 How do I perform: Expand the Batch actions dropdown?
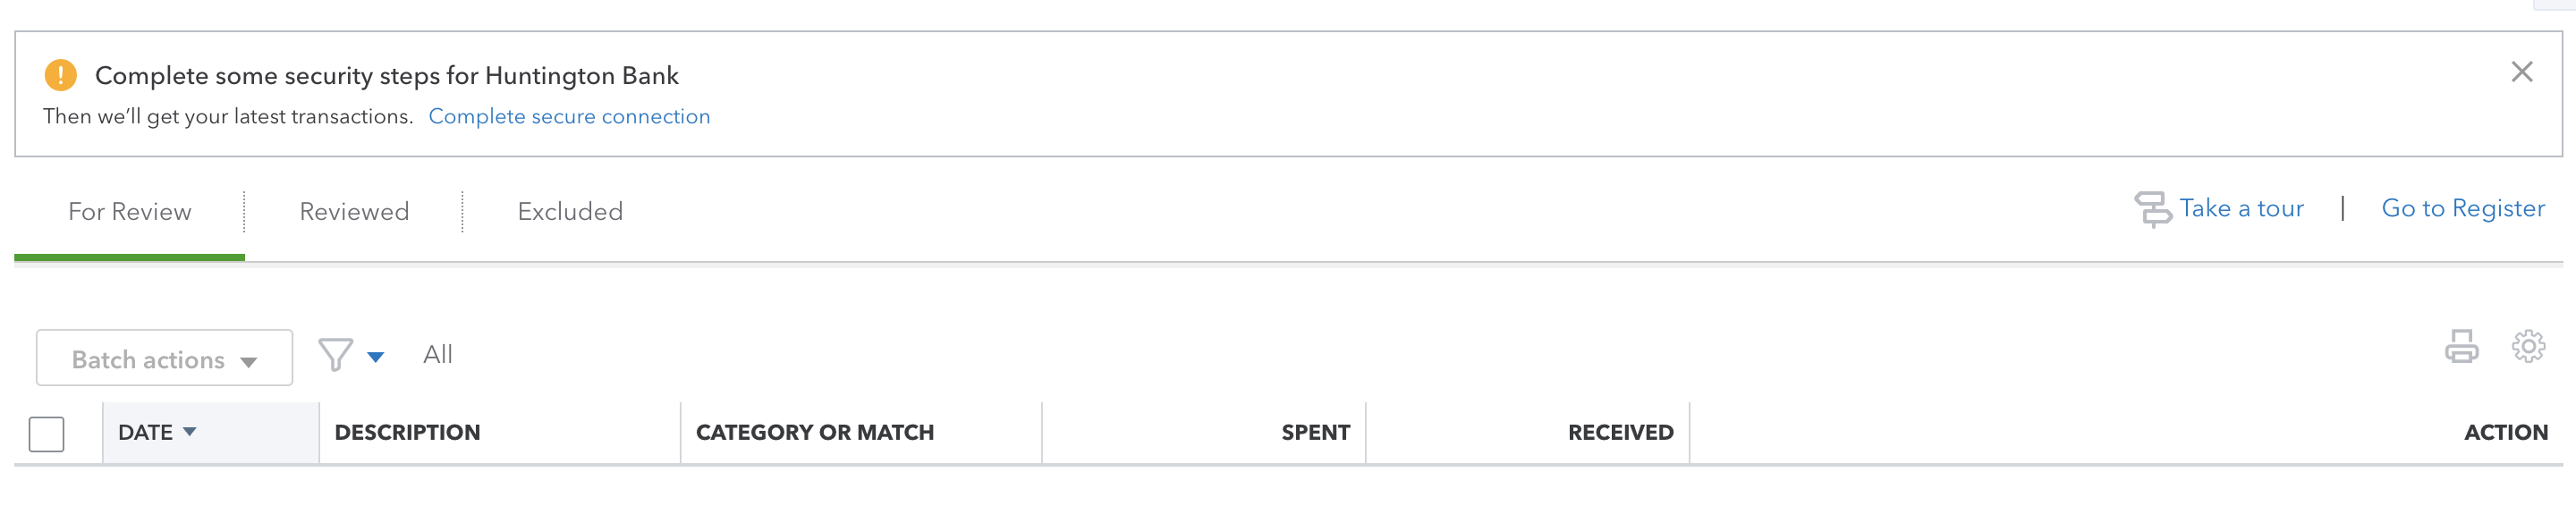click(x=164, y=359)
